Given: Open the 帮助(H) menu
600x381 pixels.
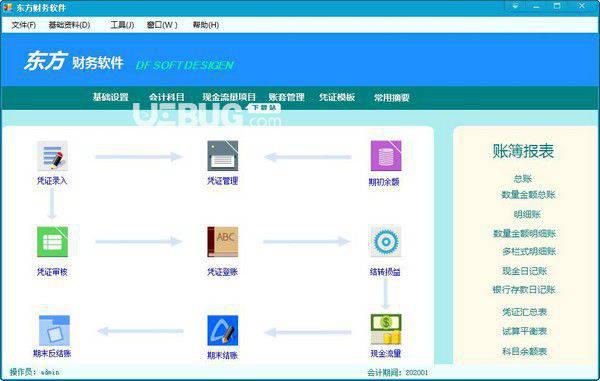Looking at the screenshot, I should coord(205,25).
